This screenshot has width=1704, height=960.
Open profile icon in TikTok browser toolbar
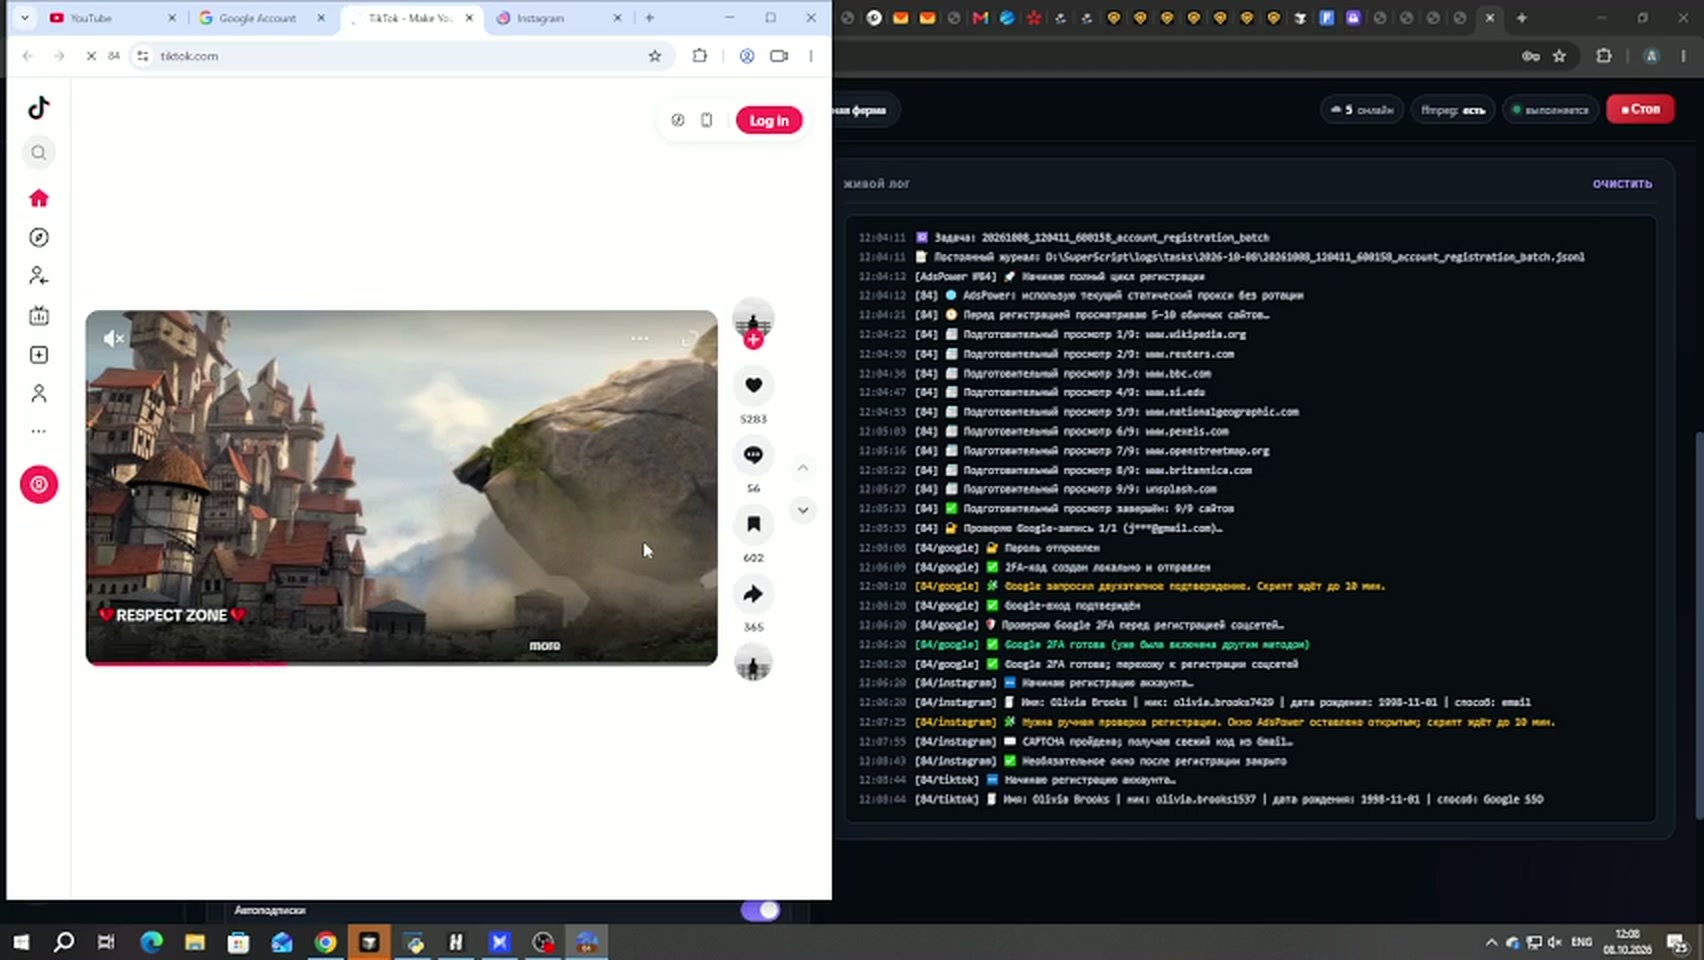(x=747, y=56)
